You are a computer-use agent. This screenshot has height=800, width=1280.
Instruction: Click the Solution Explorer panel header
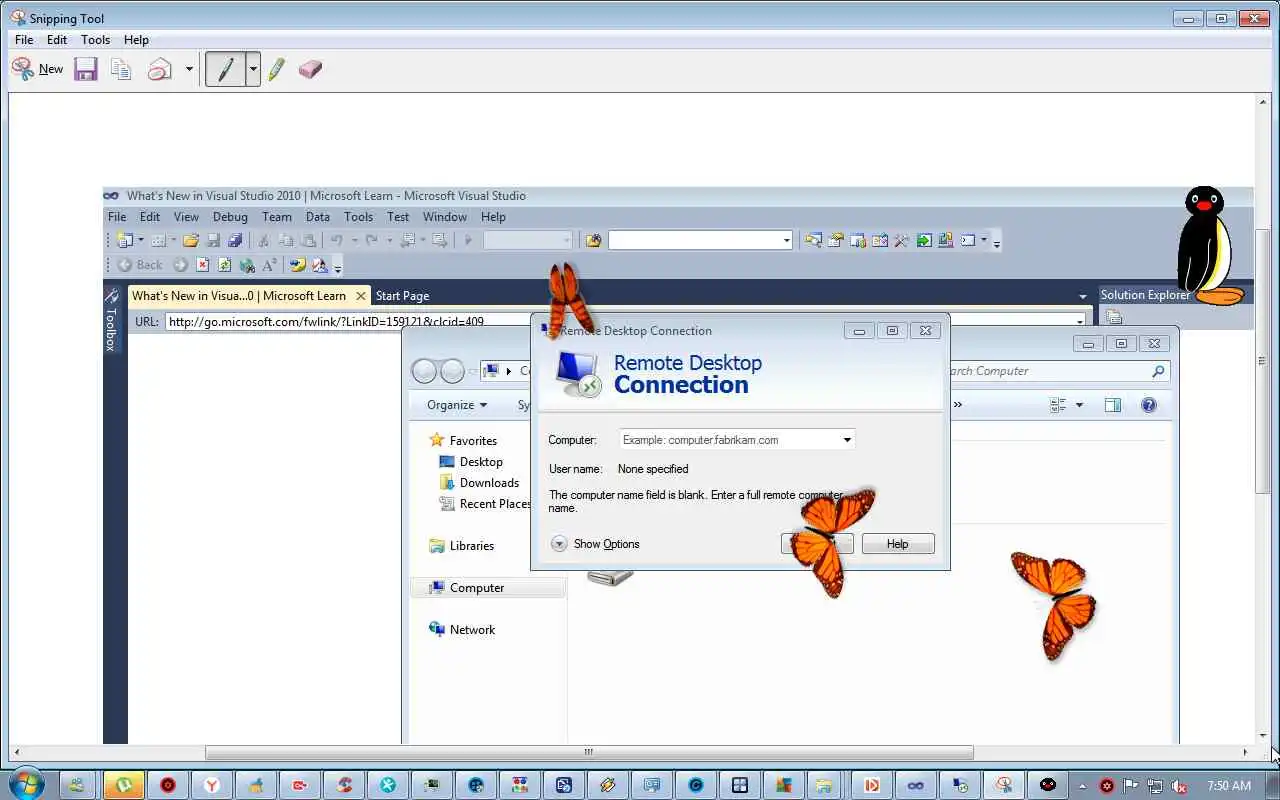[x=1145, y=295]
